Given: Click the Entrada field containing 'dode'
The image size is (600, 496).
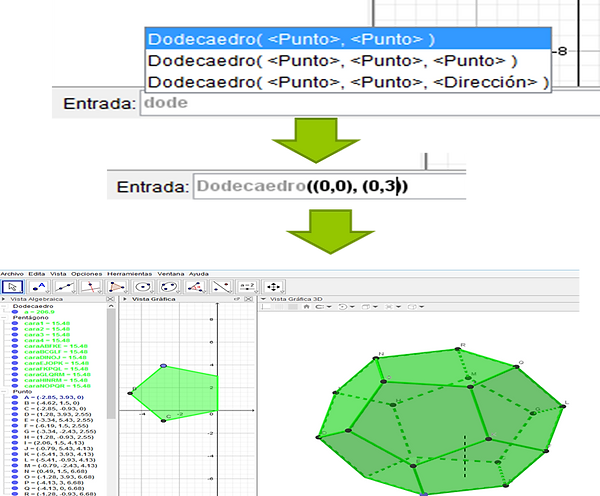Looking at the screenshot, I should (370, 103).
